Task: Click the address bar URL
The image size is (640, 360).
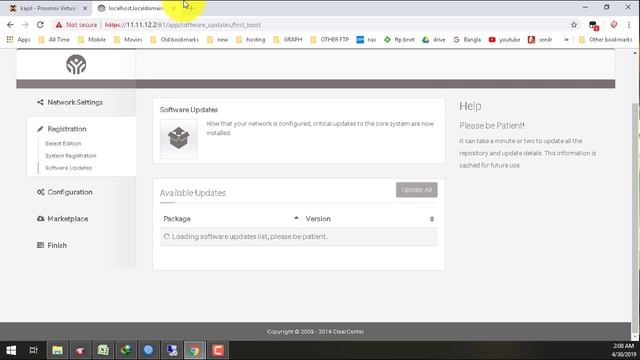Action: point(182,25)
